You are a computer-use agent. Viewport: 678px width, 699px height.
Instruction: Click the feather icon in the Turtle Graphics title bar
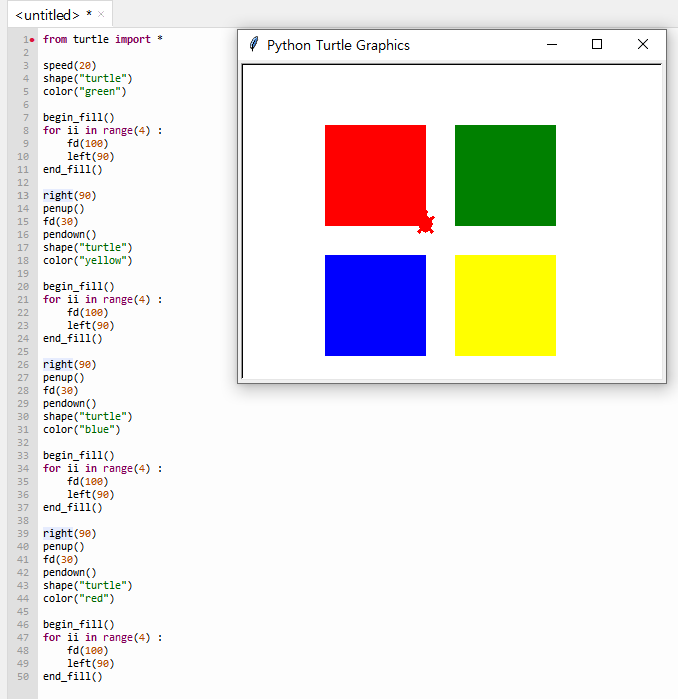point(254,44)
